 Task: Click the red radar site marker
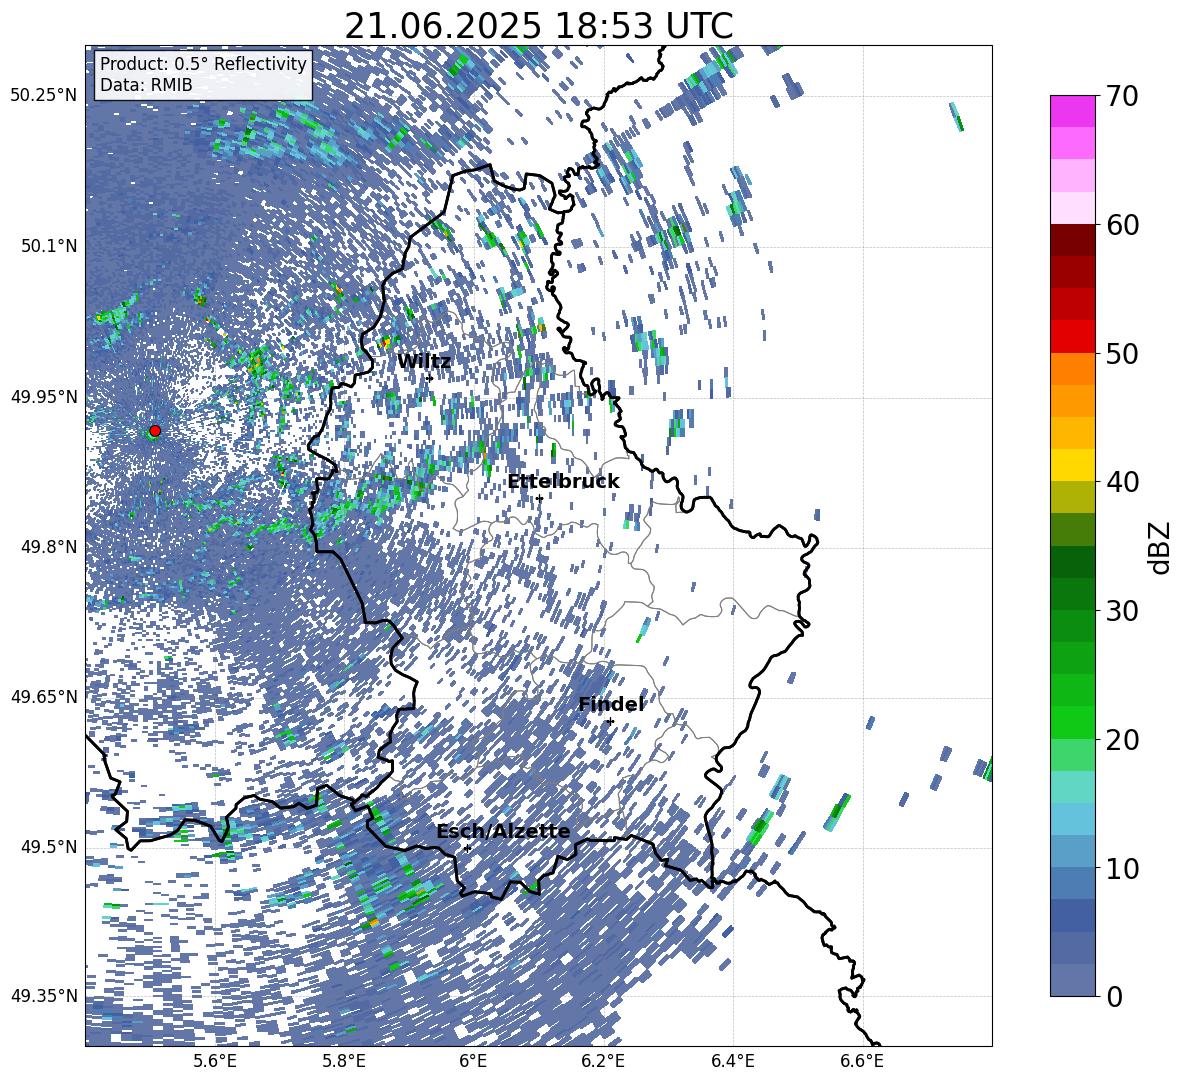click(155, 430)
